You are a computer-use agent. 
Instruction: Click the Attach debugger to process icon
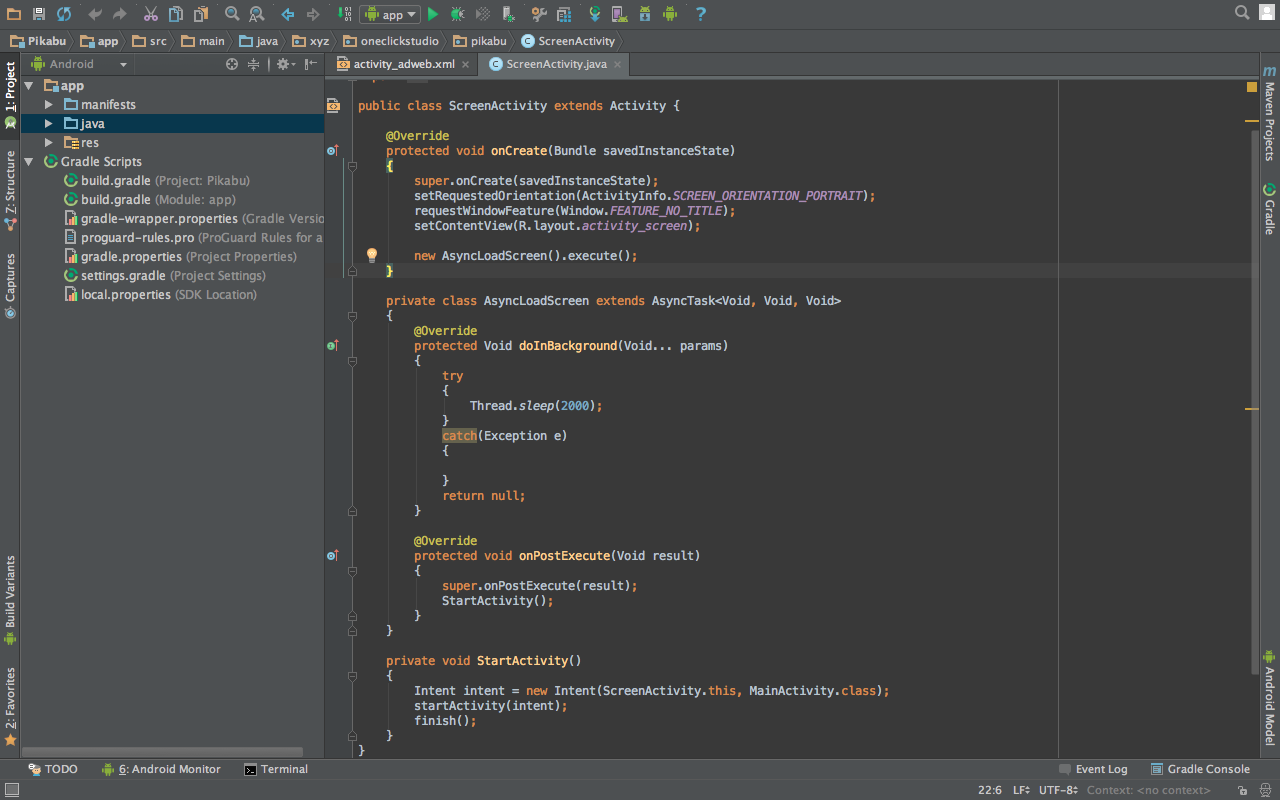point(509,14)
